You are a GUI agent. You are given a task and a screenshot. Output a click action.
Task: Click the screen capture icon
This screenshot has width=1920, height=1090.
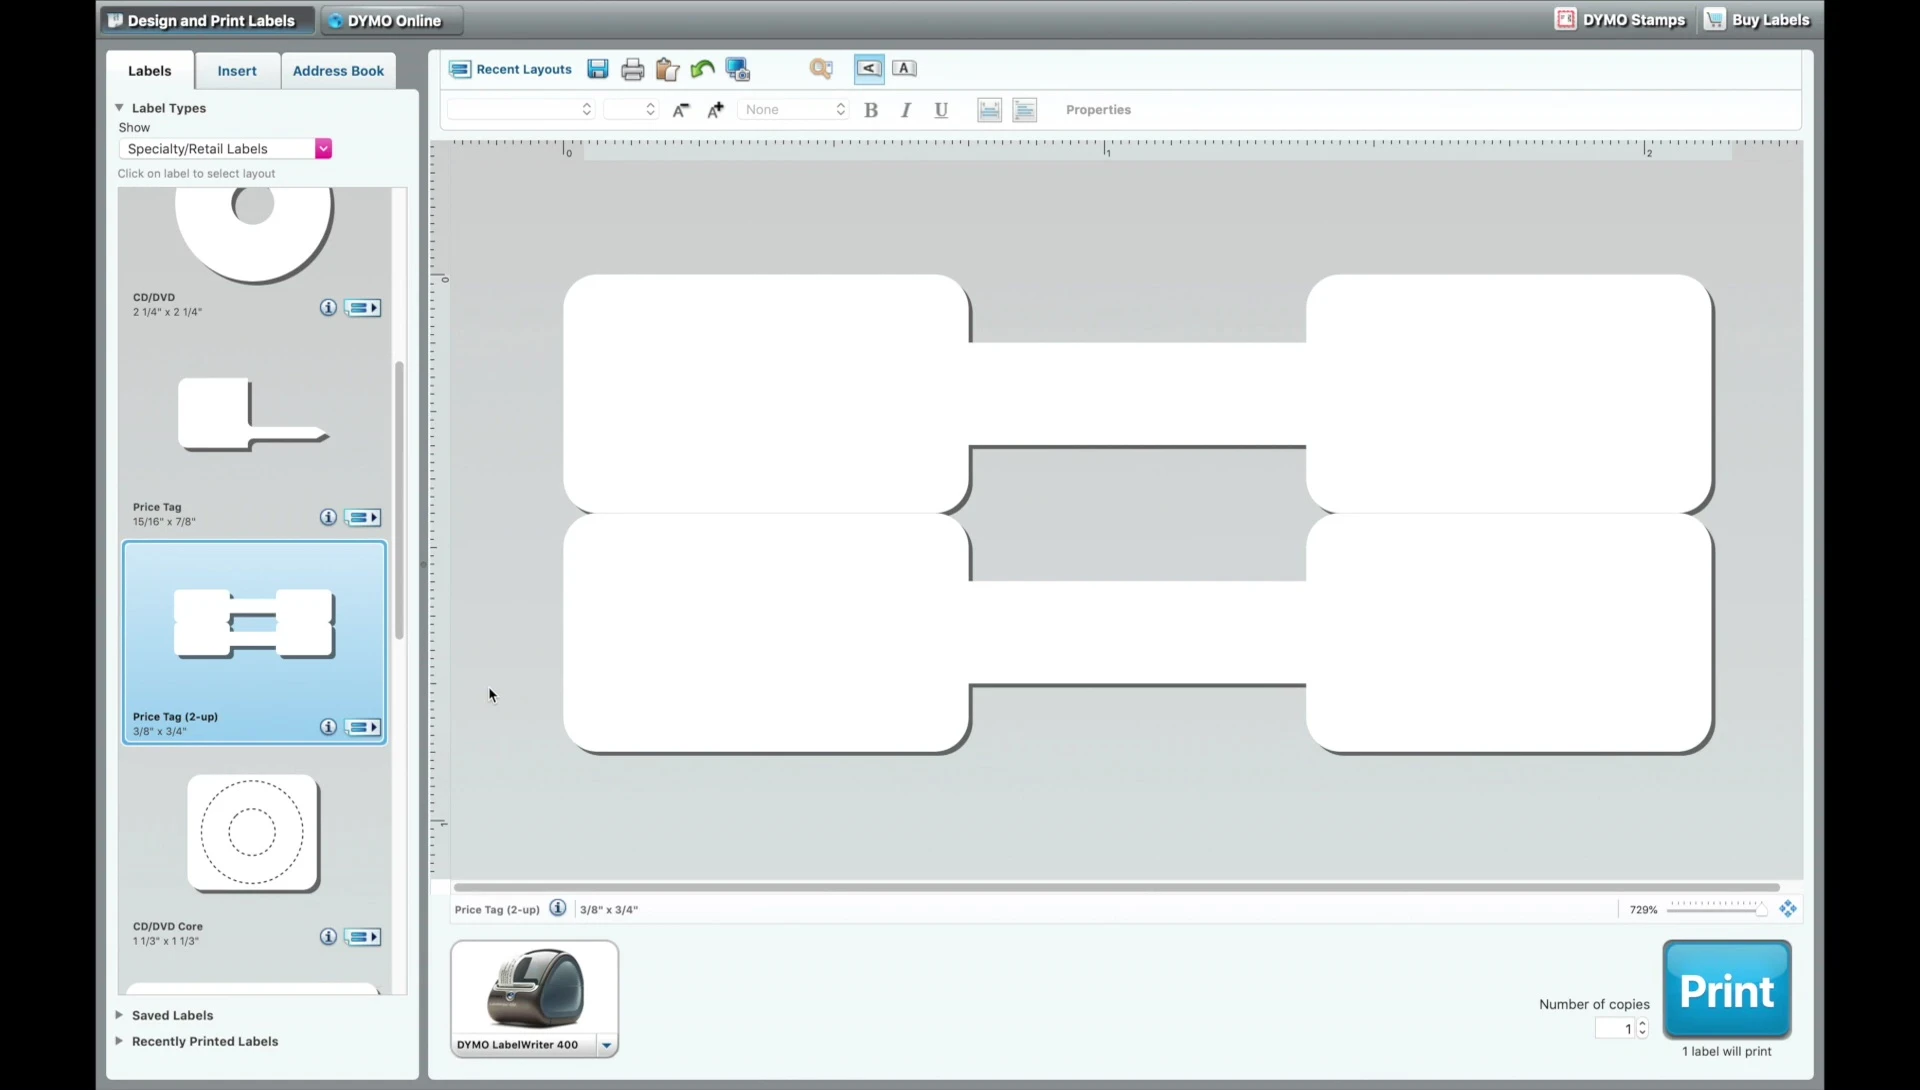click(x=737, y=69)
